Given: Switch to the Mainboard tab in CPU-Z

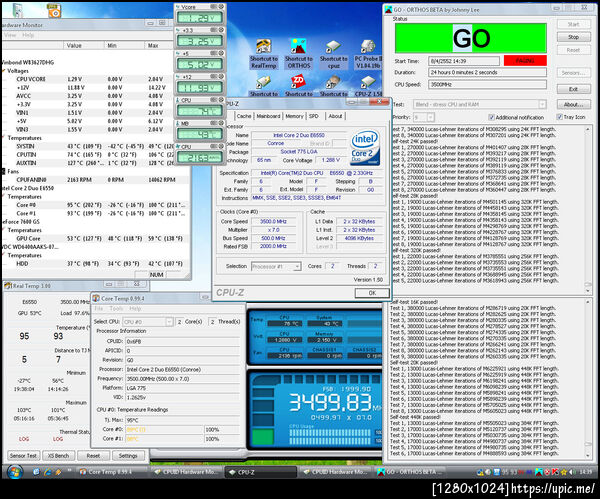Looking at the screenshot, I should coord(268,116).
